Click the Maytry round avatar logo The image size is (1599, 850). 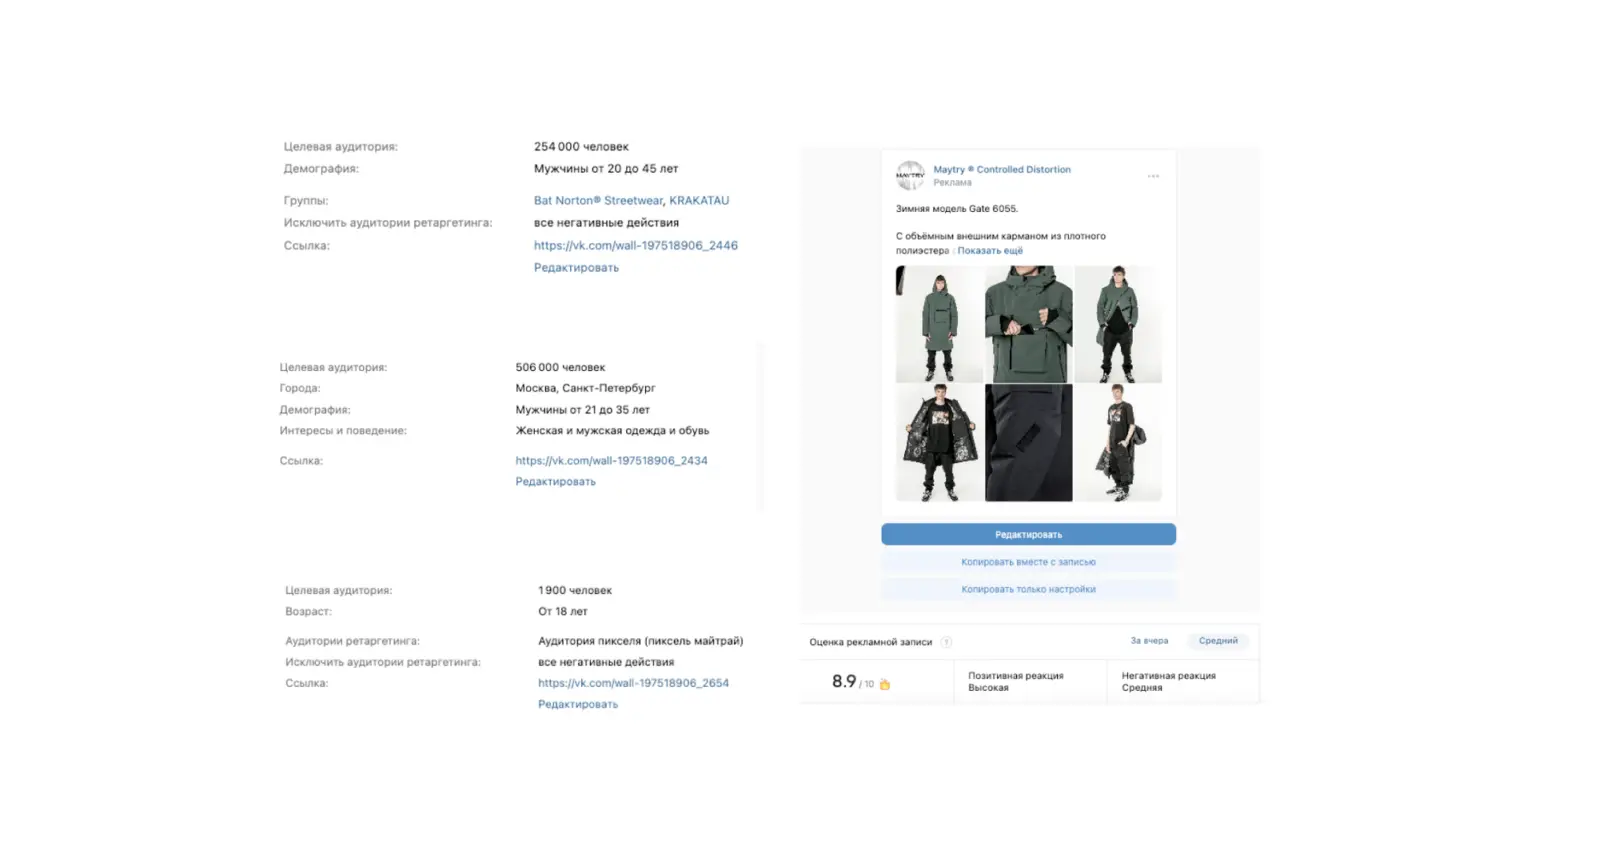pos(910,175)
